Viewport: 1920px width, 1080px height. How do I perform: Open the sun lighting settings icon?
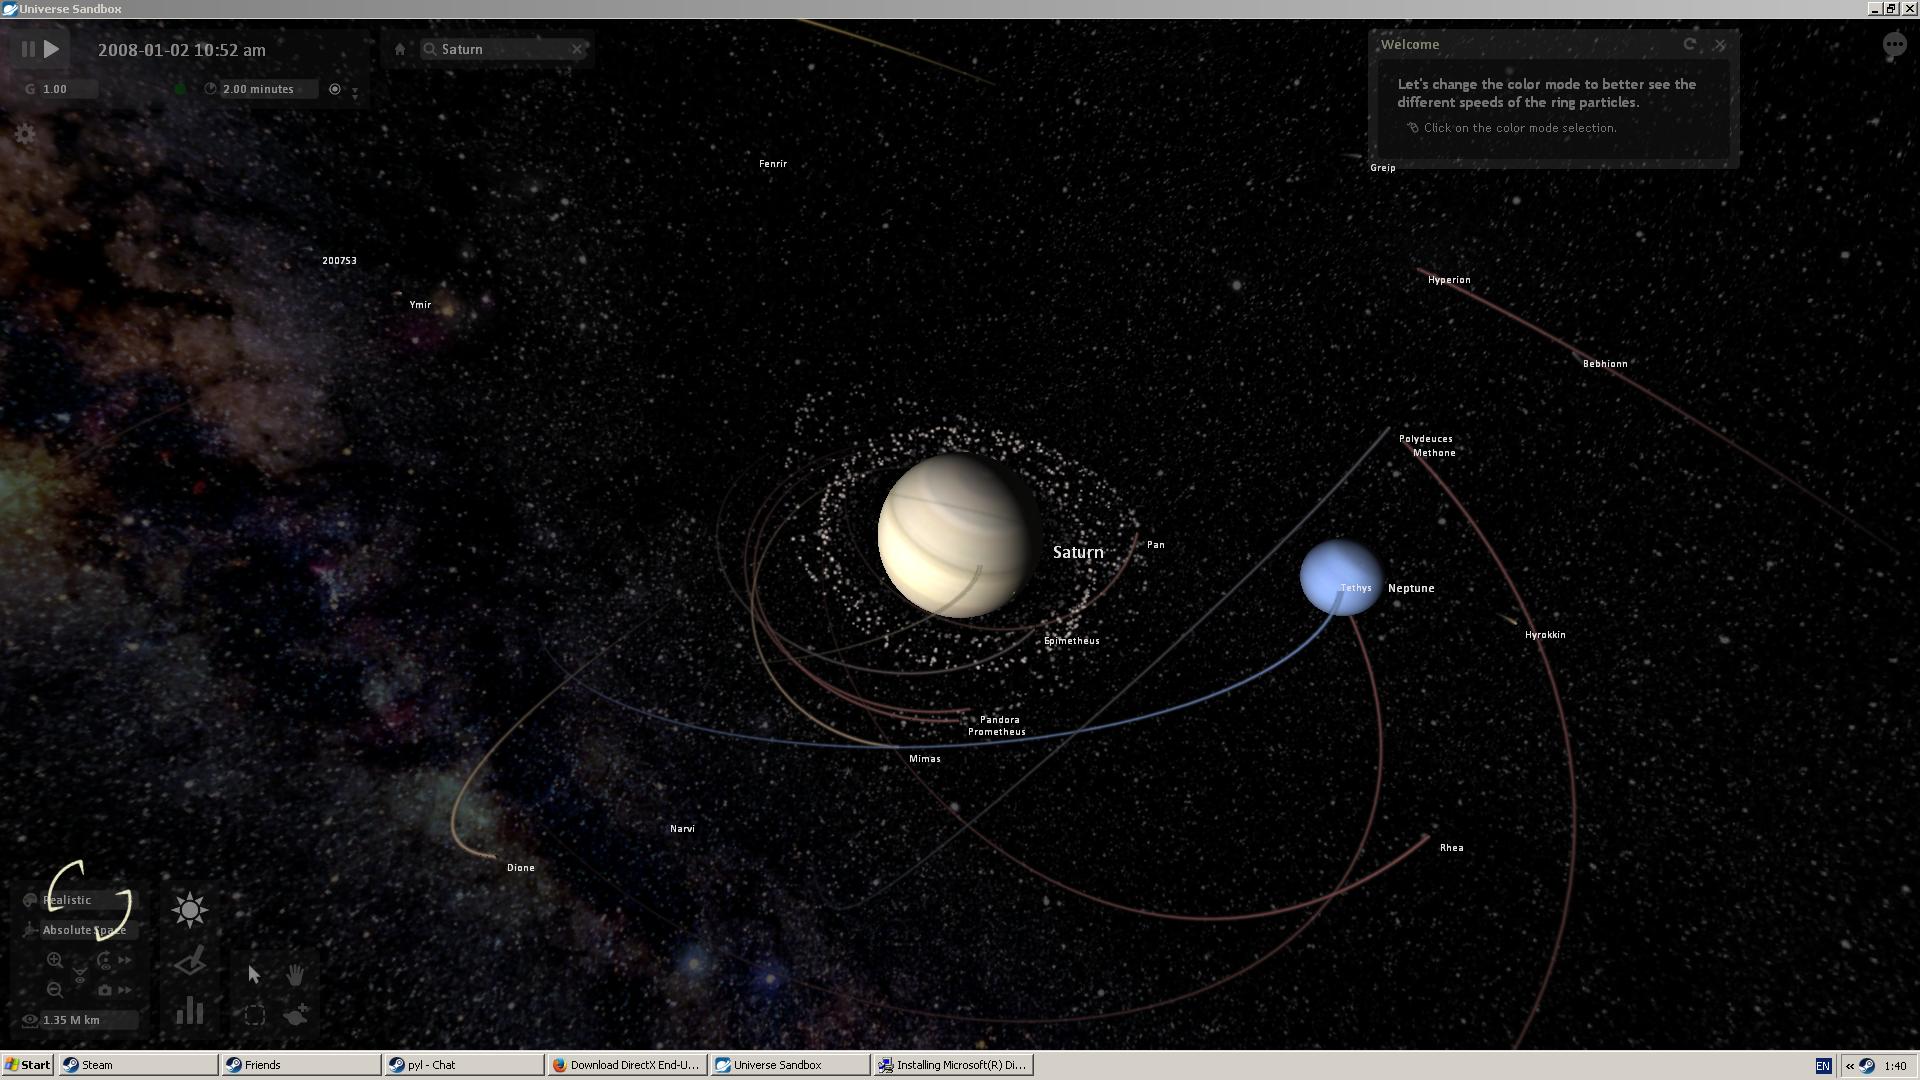point(190,910)
